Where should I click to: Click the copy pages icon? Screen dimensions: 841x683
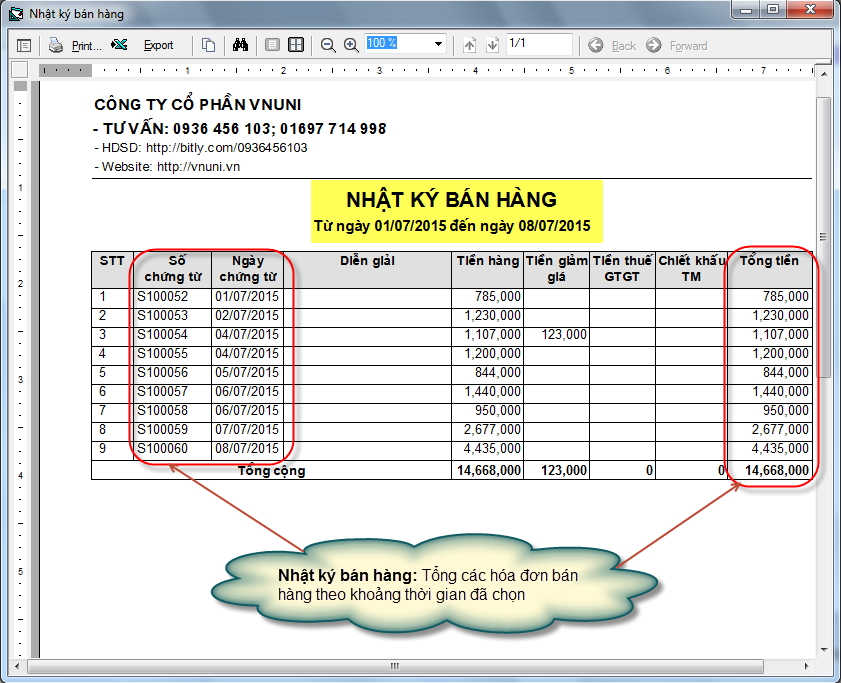[208, 45]
